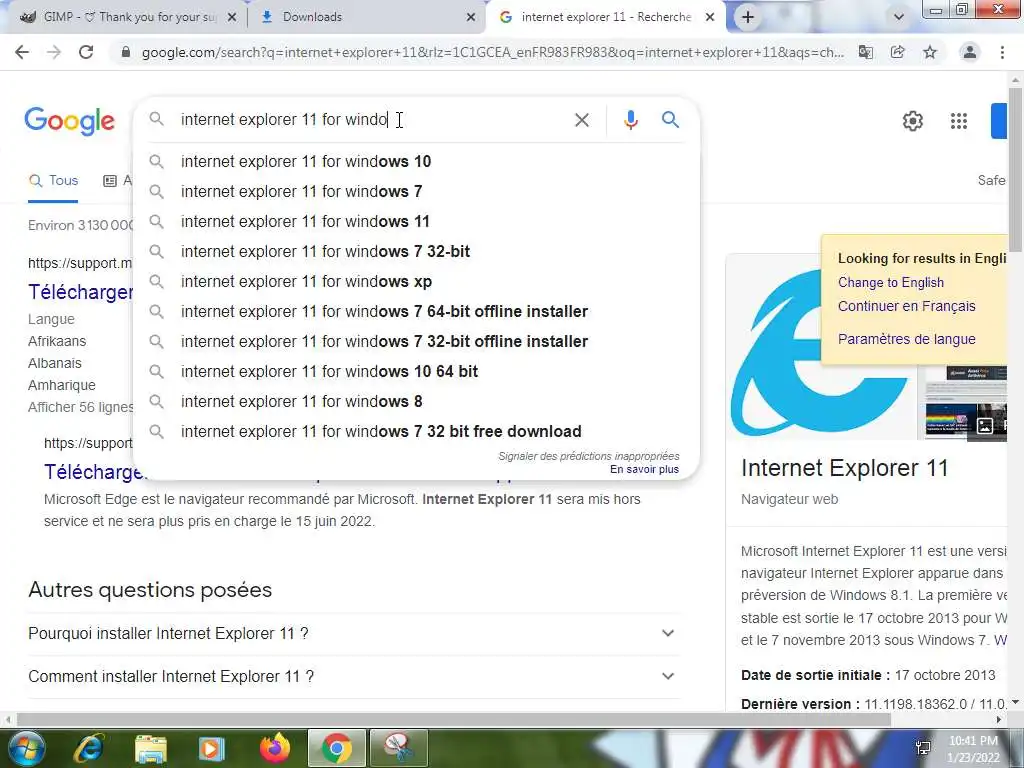Open the Google apps grid
Screen dimensions: 1024x768
point(959,121)
